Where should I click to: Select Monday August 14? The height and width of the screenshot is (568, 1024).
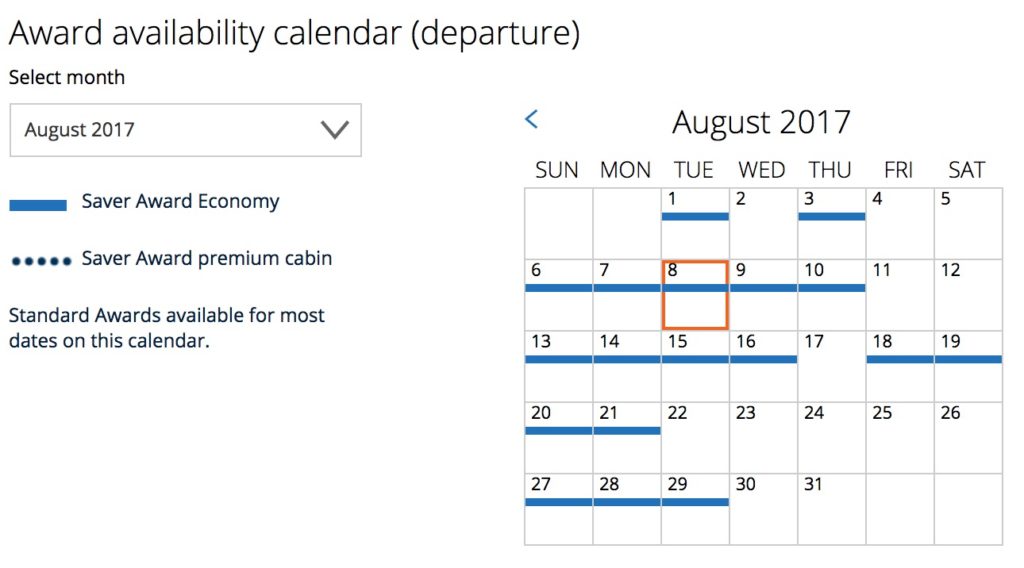pyautogui.click(x=626, y=366)
